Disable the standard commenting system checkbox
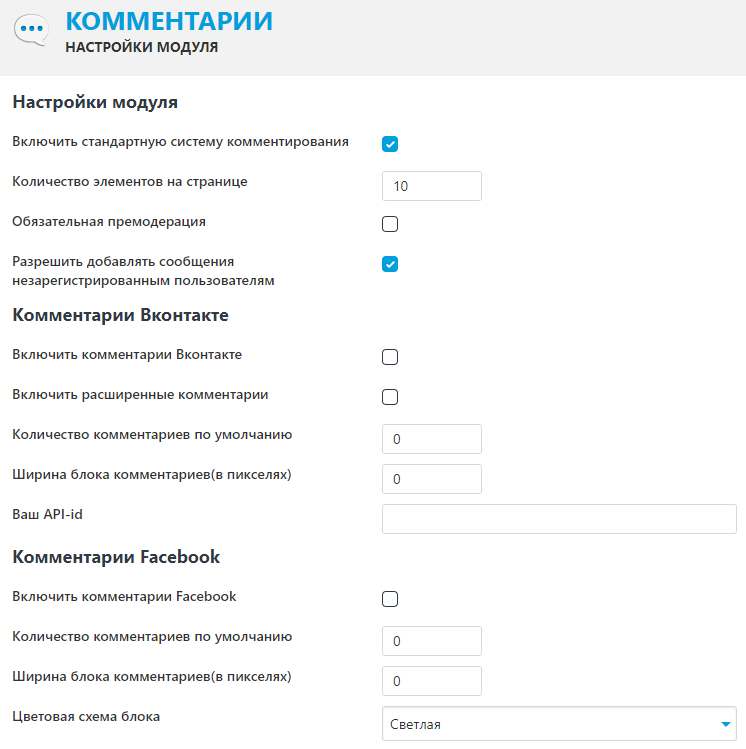Viewport: 746px width, 749px height. click(390, 144)
